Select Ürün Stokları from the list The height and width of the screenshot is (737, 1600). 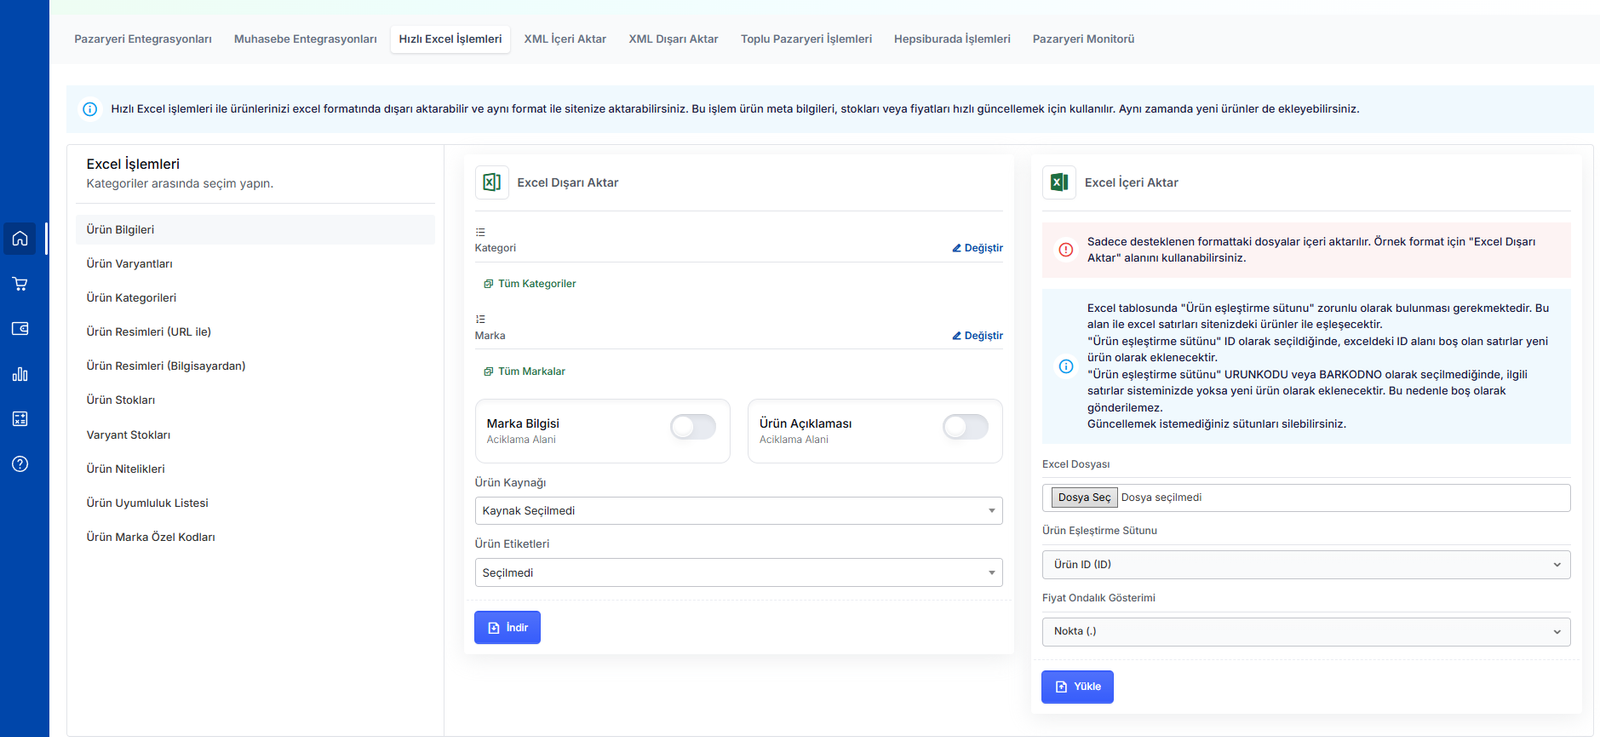point(121,400)
